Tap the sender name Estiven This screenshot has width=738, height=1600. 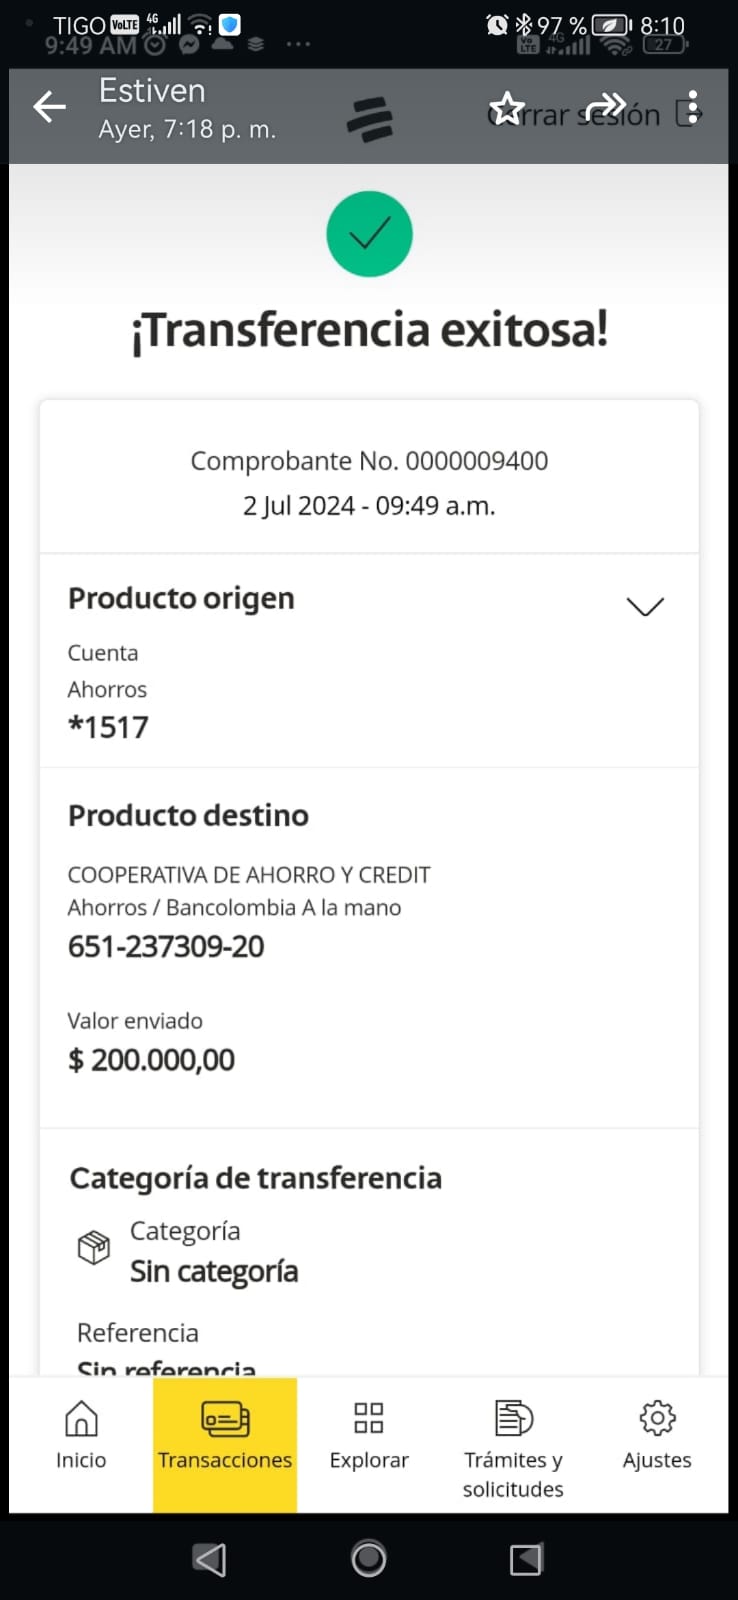[x=152, y=91]
